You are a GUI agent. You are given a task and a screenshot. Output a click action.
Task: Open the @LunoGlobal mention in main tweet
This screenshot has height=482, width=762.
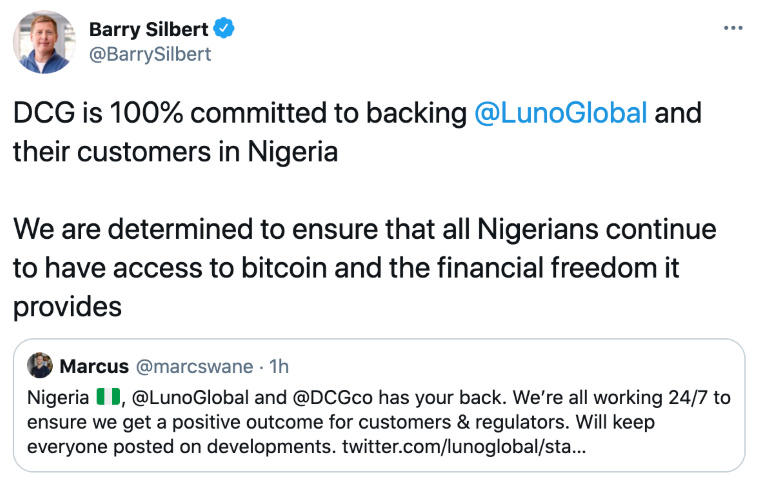point(560,113)
